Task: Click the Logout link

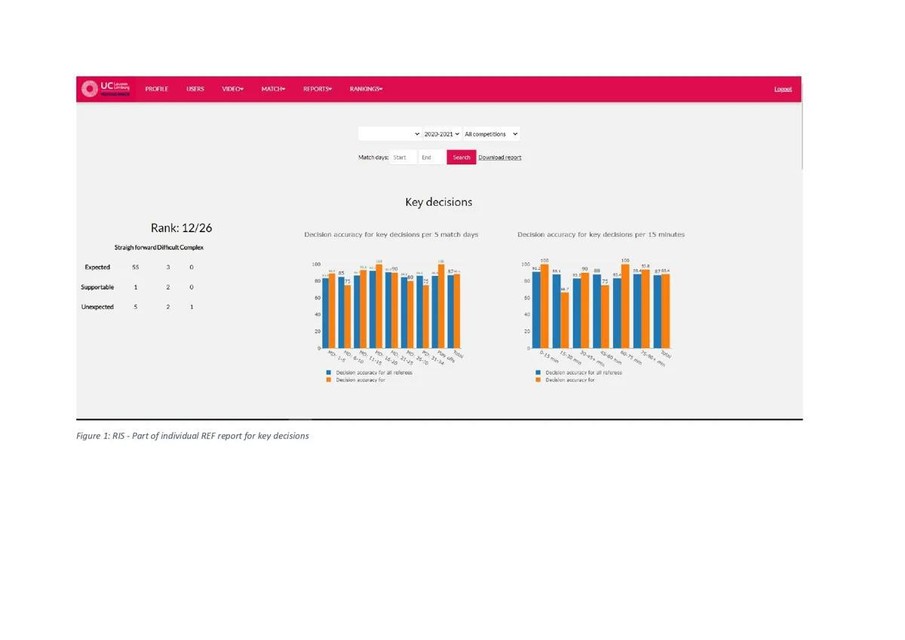Action: (783, 89)
